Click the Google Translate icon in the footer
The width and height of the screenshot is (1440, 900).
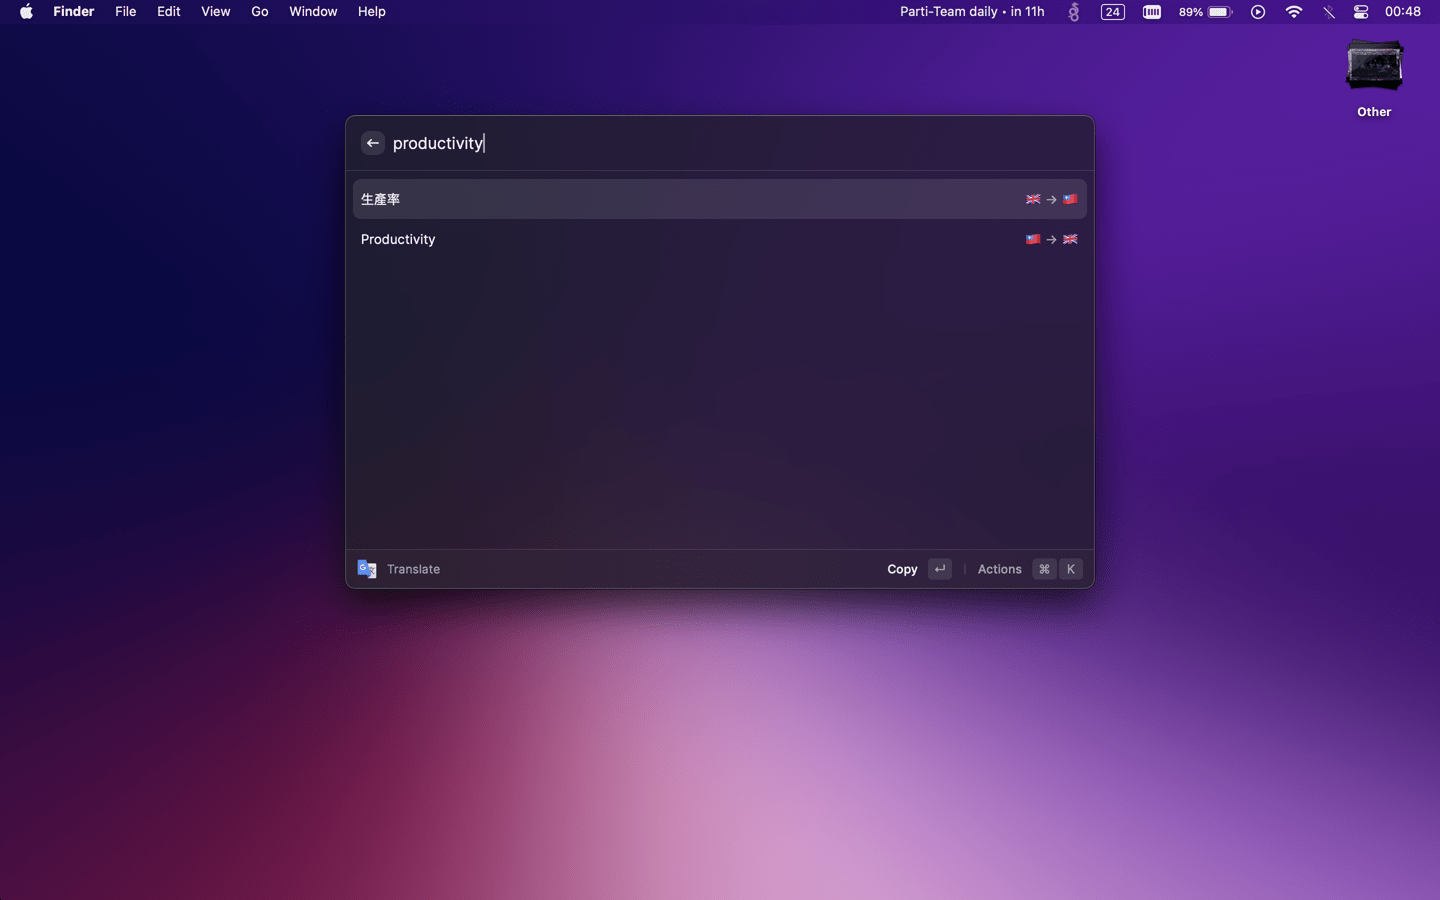(367, 569)
